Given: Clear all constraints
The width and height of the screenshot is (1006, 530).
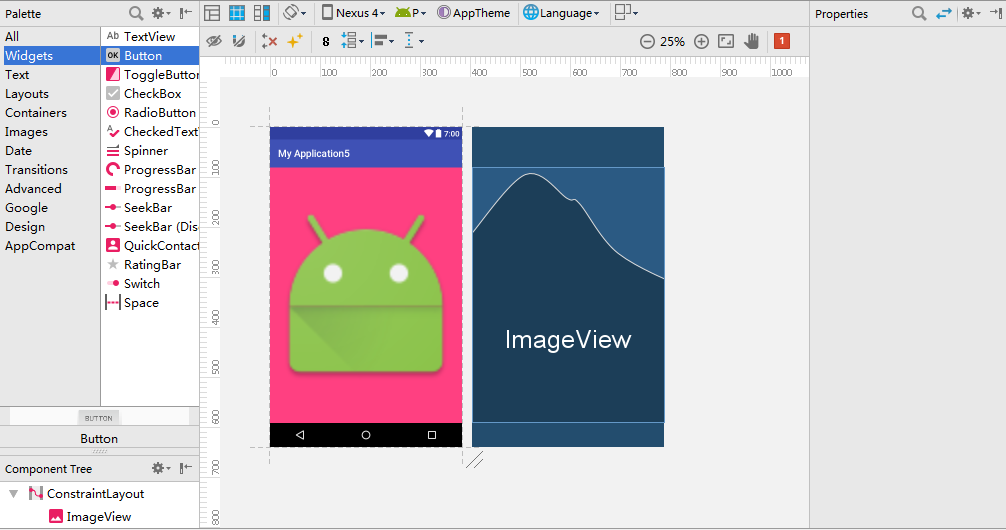Looking at the screenshot, I should [269, 41].
